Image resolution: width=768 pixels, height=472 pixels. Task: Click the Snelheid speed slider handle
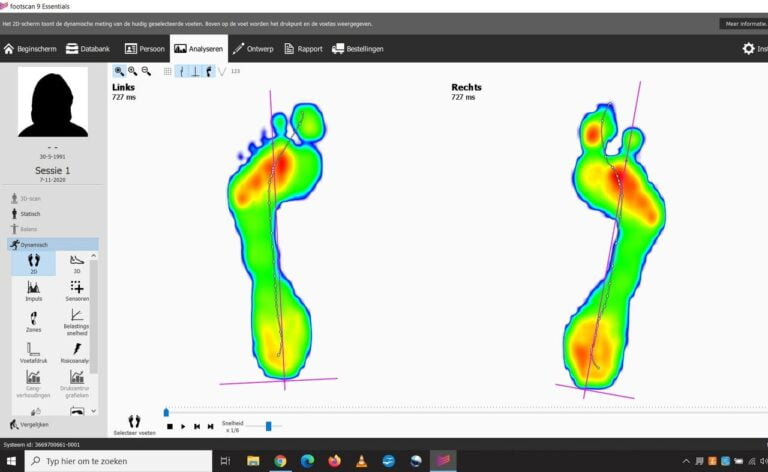268,426
